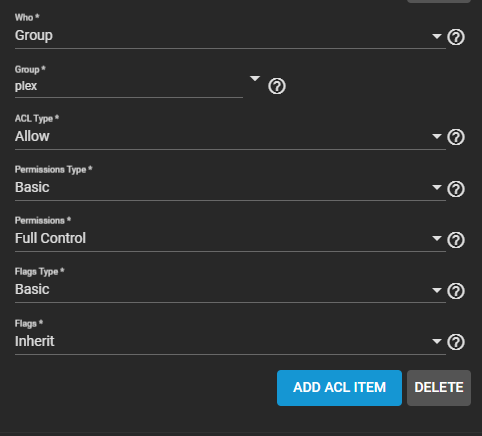482x436 pixels.
Task: Click the Allow value in ACL Type
Action: pyautogui.click(x=32, y=136)
